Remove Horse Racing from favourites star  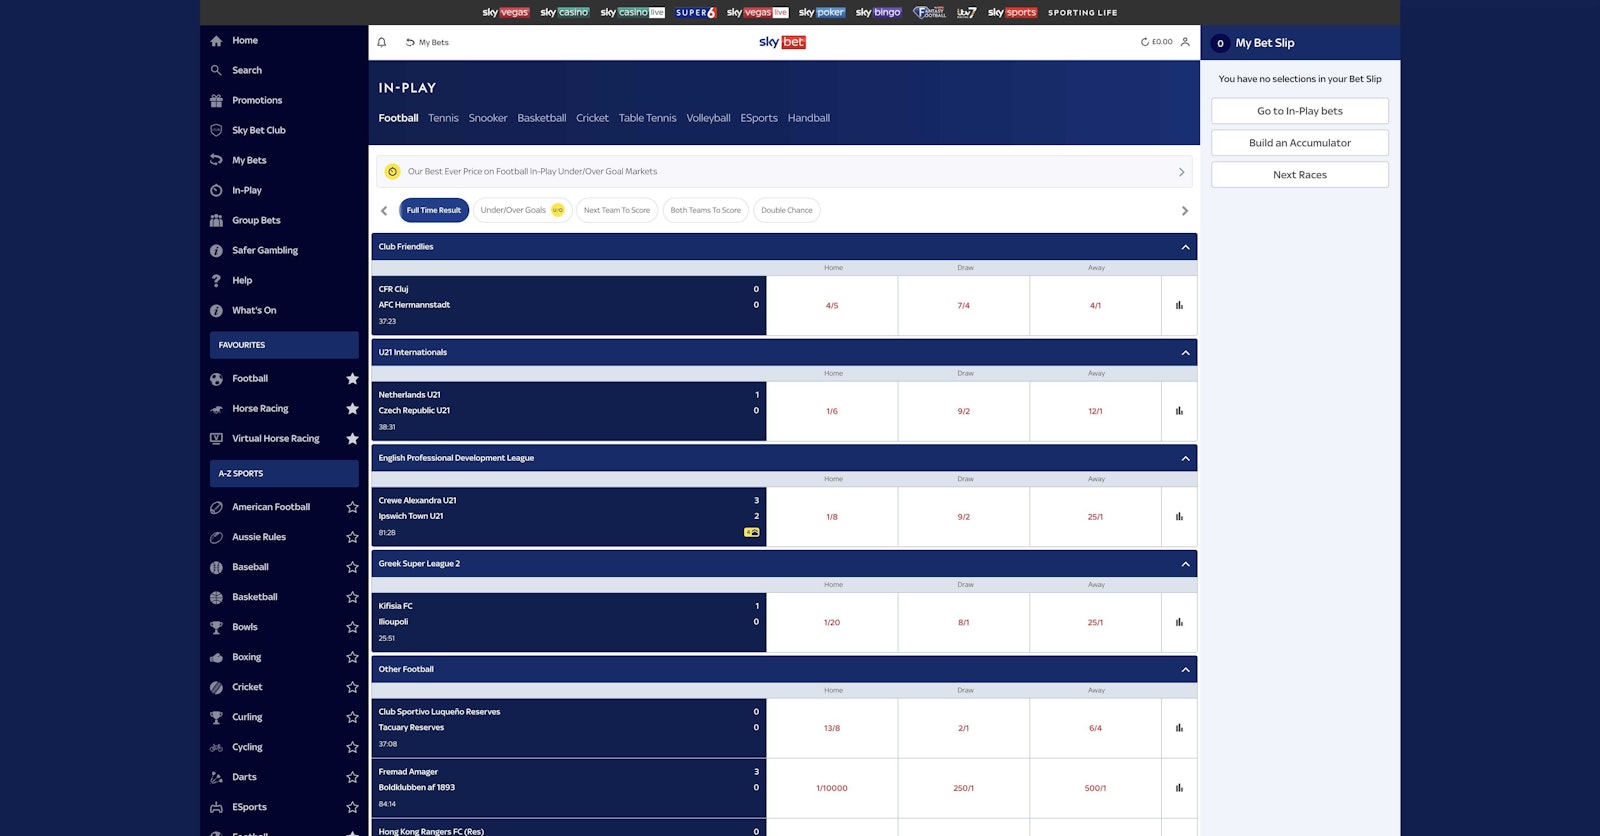click(352, 409)
